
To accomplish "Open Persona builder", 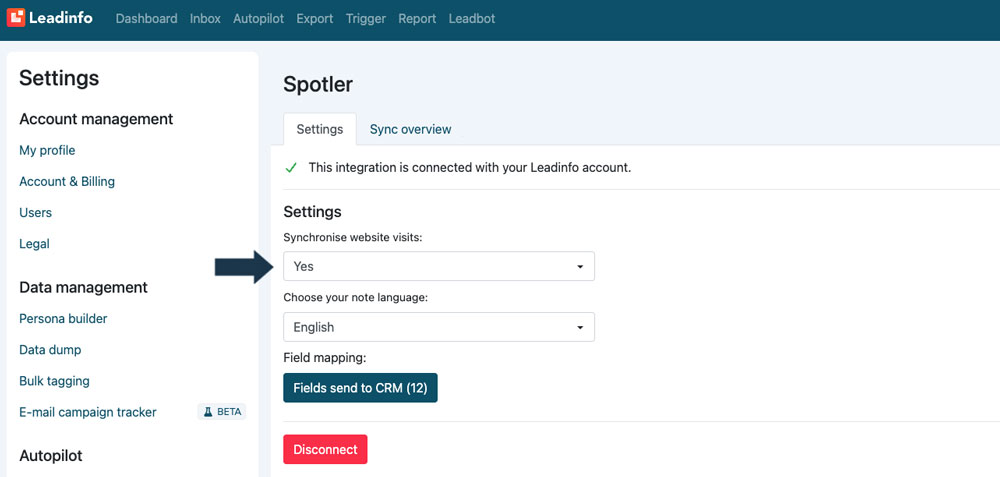I will [63, 318].
